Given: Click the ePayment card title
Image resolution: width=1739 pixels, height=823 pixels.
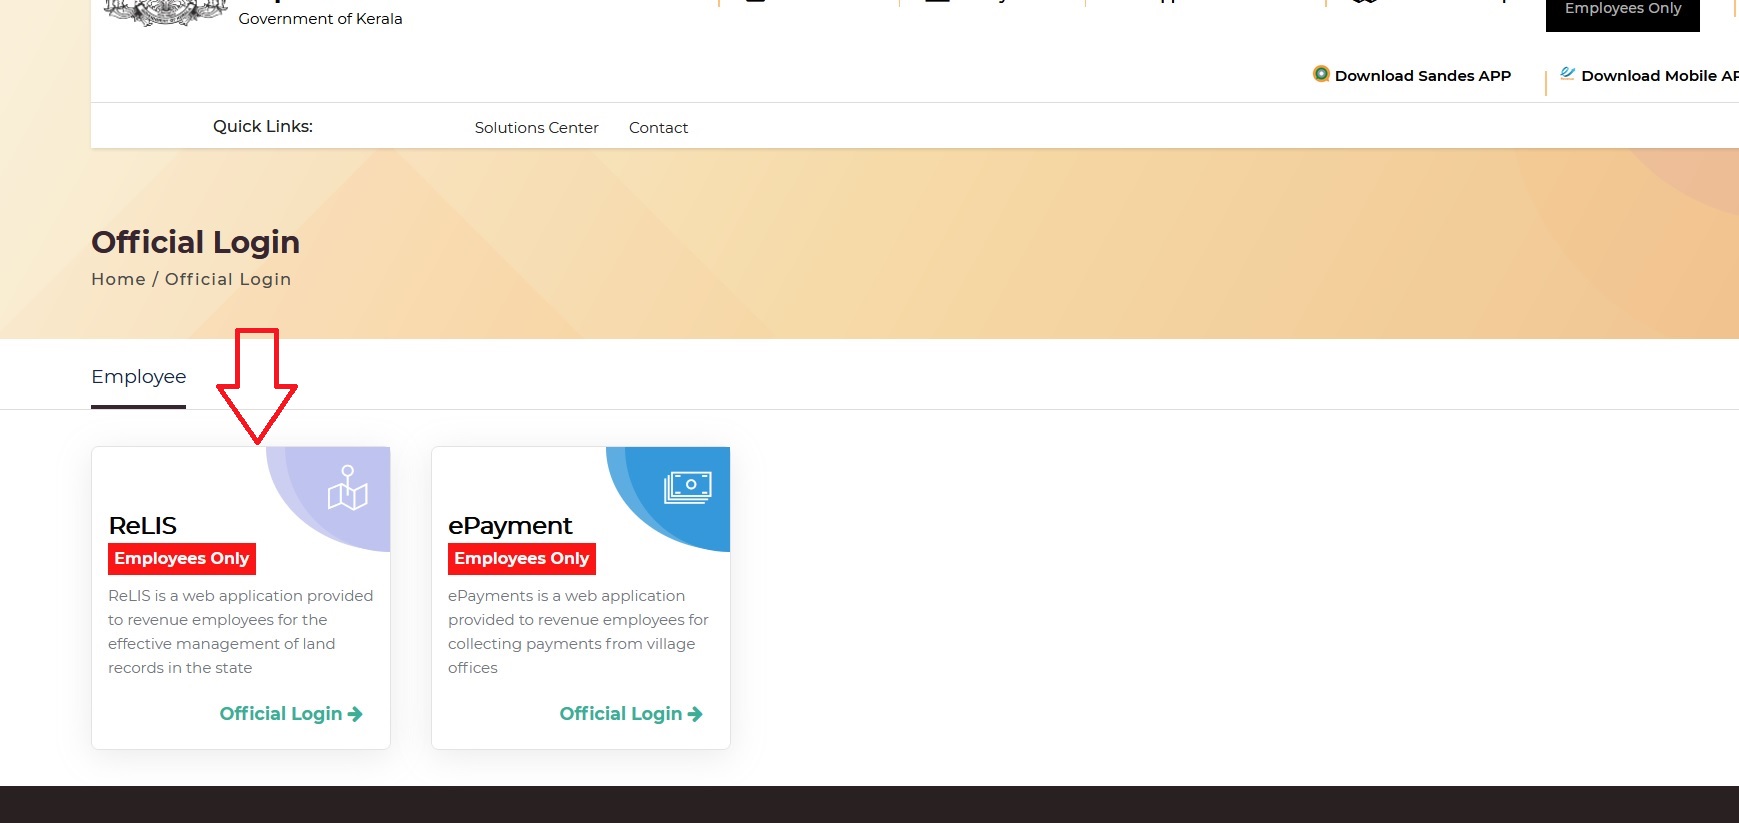Looking at the screenshot, I should (x=510, y=526).
